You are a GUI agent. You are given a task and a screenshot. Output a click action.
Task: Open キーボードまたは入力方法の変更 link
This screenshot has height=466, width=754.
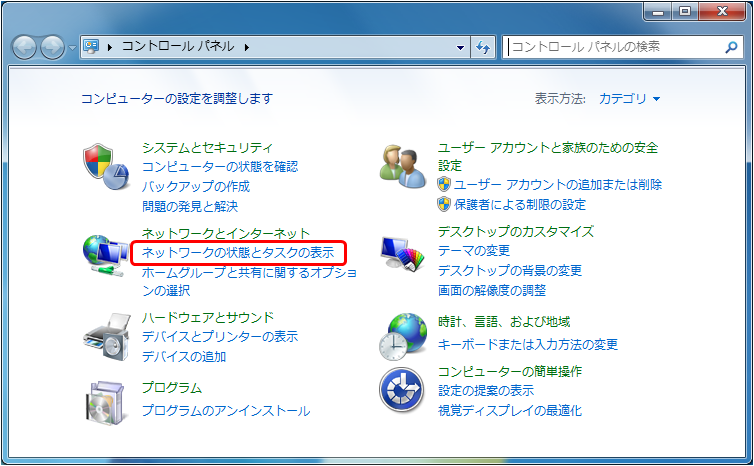528,344
